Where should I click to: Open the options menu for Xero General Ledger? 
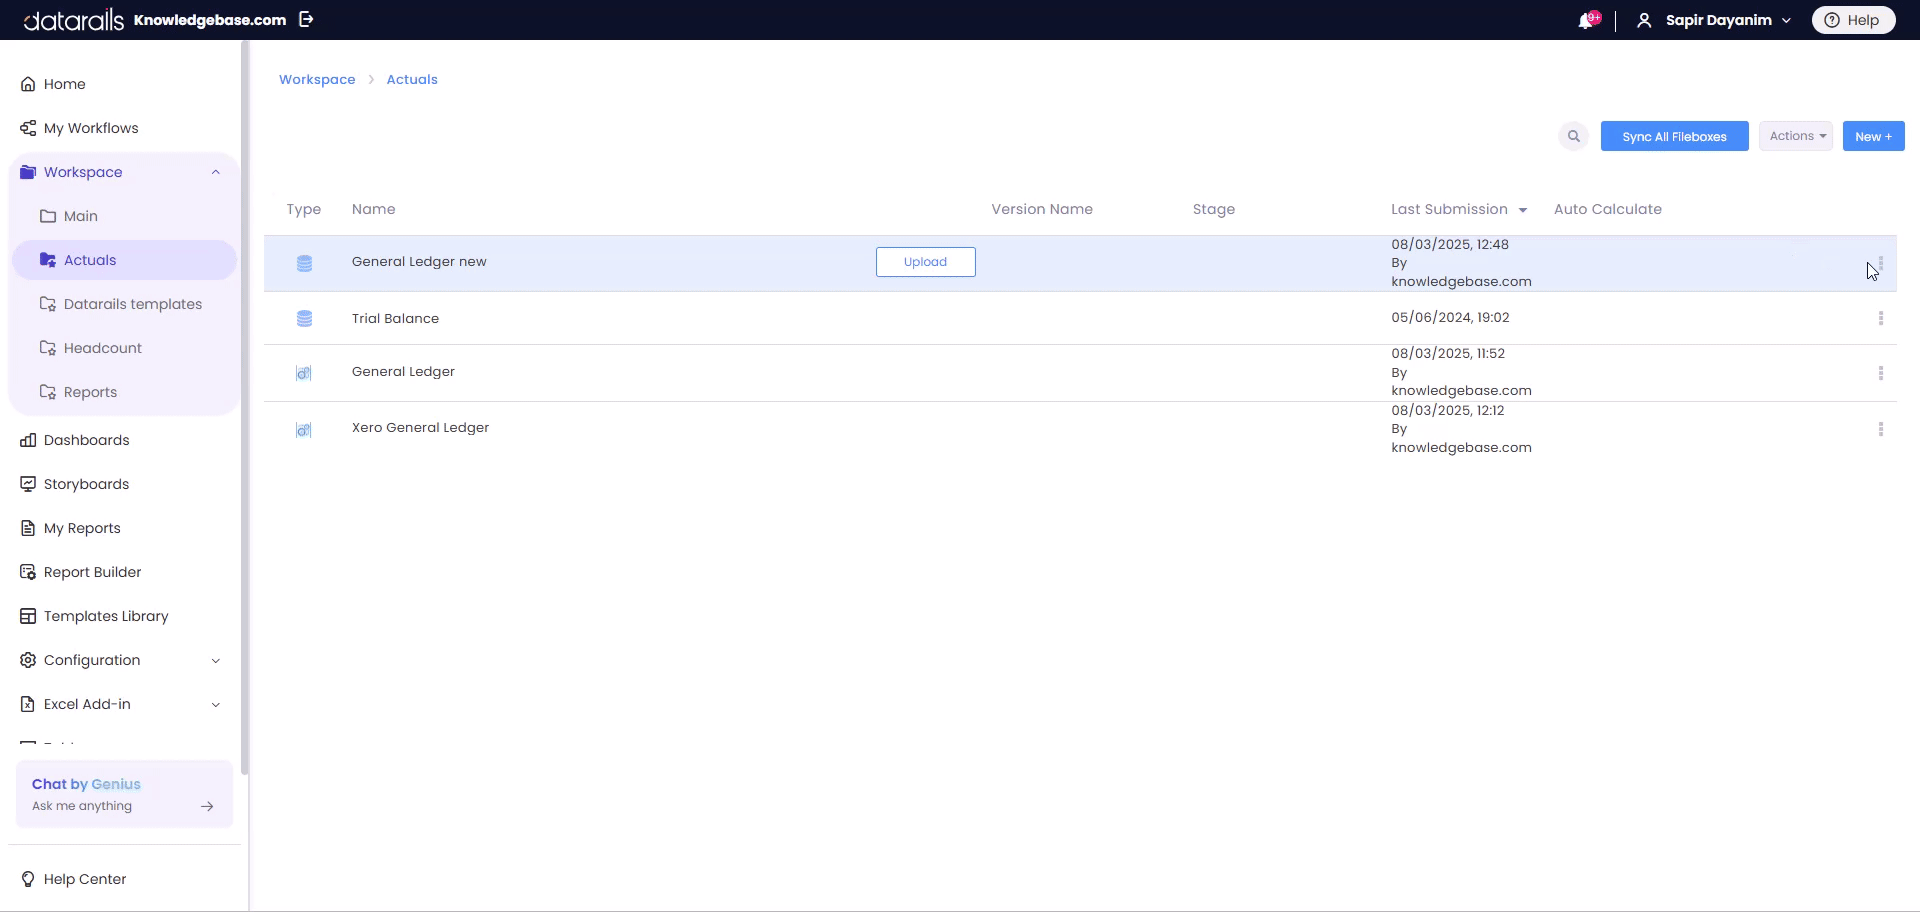click(1881, 429)
